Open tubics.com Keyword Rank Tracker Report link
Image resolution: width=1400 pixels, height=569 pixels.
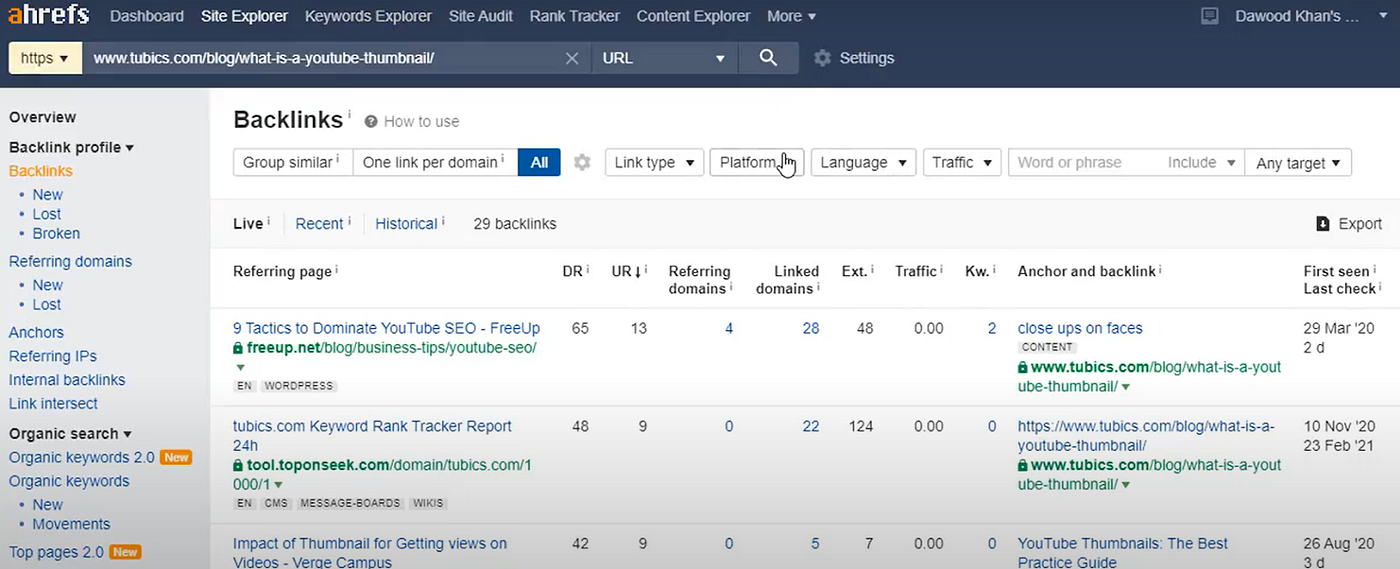(x=372, y=436)
